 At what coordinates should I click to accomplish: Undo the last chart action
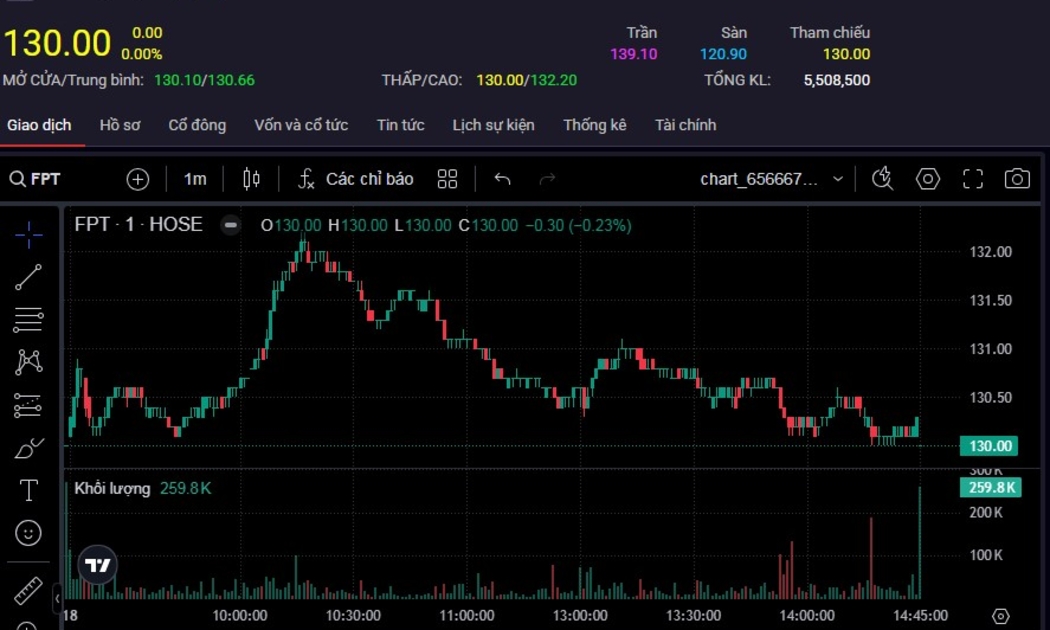point(502,179)
